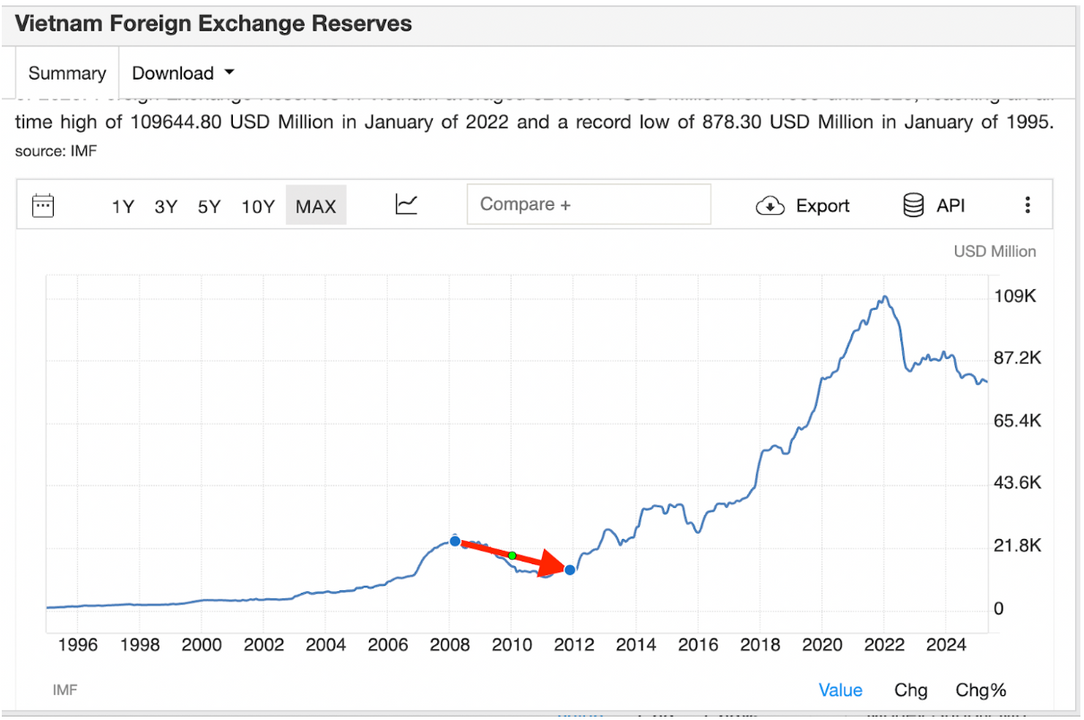Open the three-dot more options menu
The image size is (1084, 720).
pyautogui.click(x=1027, y=206)
